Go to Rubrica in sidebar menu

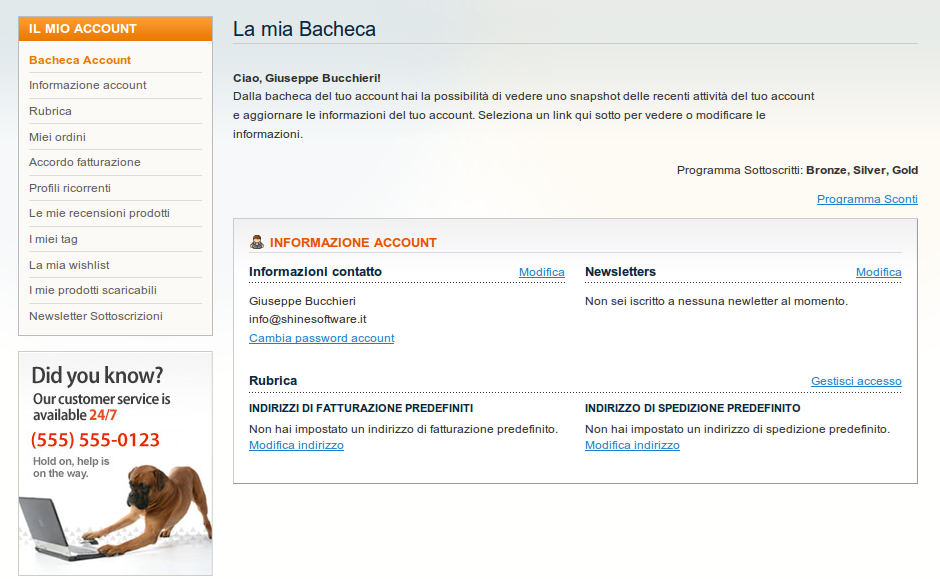pyautogui.click(x=50, y=111)
